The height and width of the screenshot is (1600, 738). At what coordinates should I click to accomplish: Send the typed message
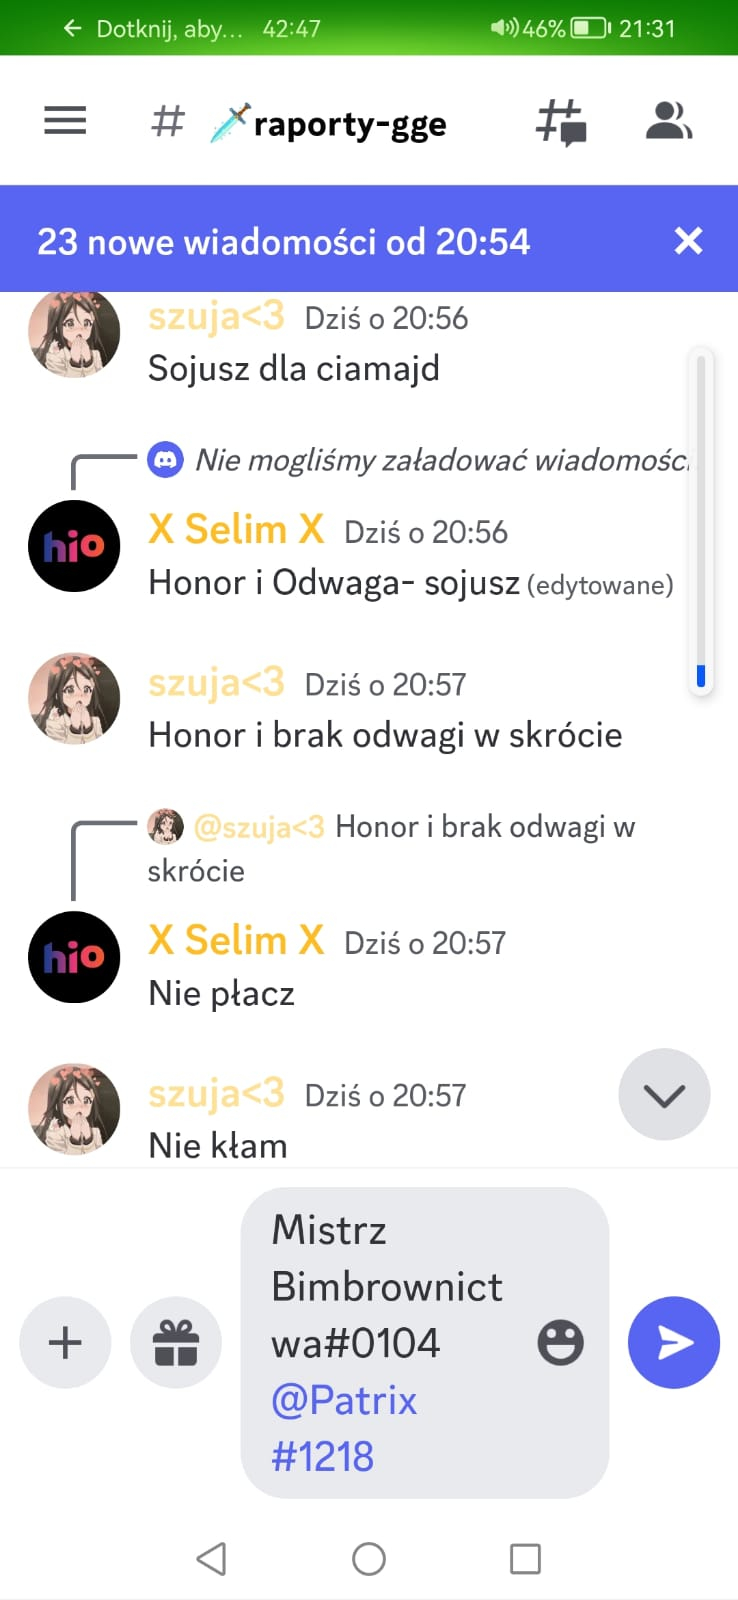click(674, 1342)
